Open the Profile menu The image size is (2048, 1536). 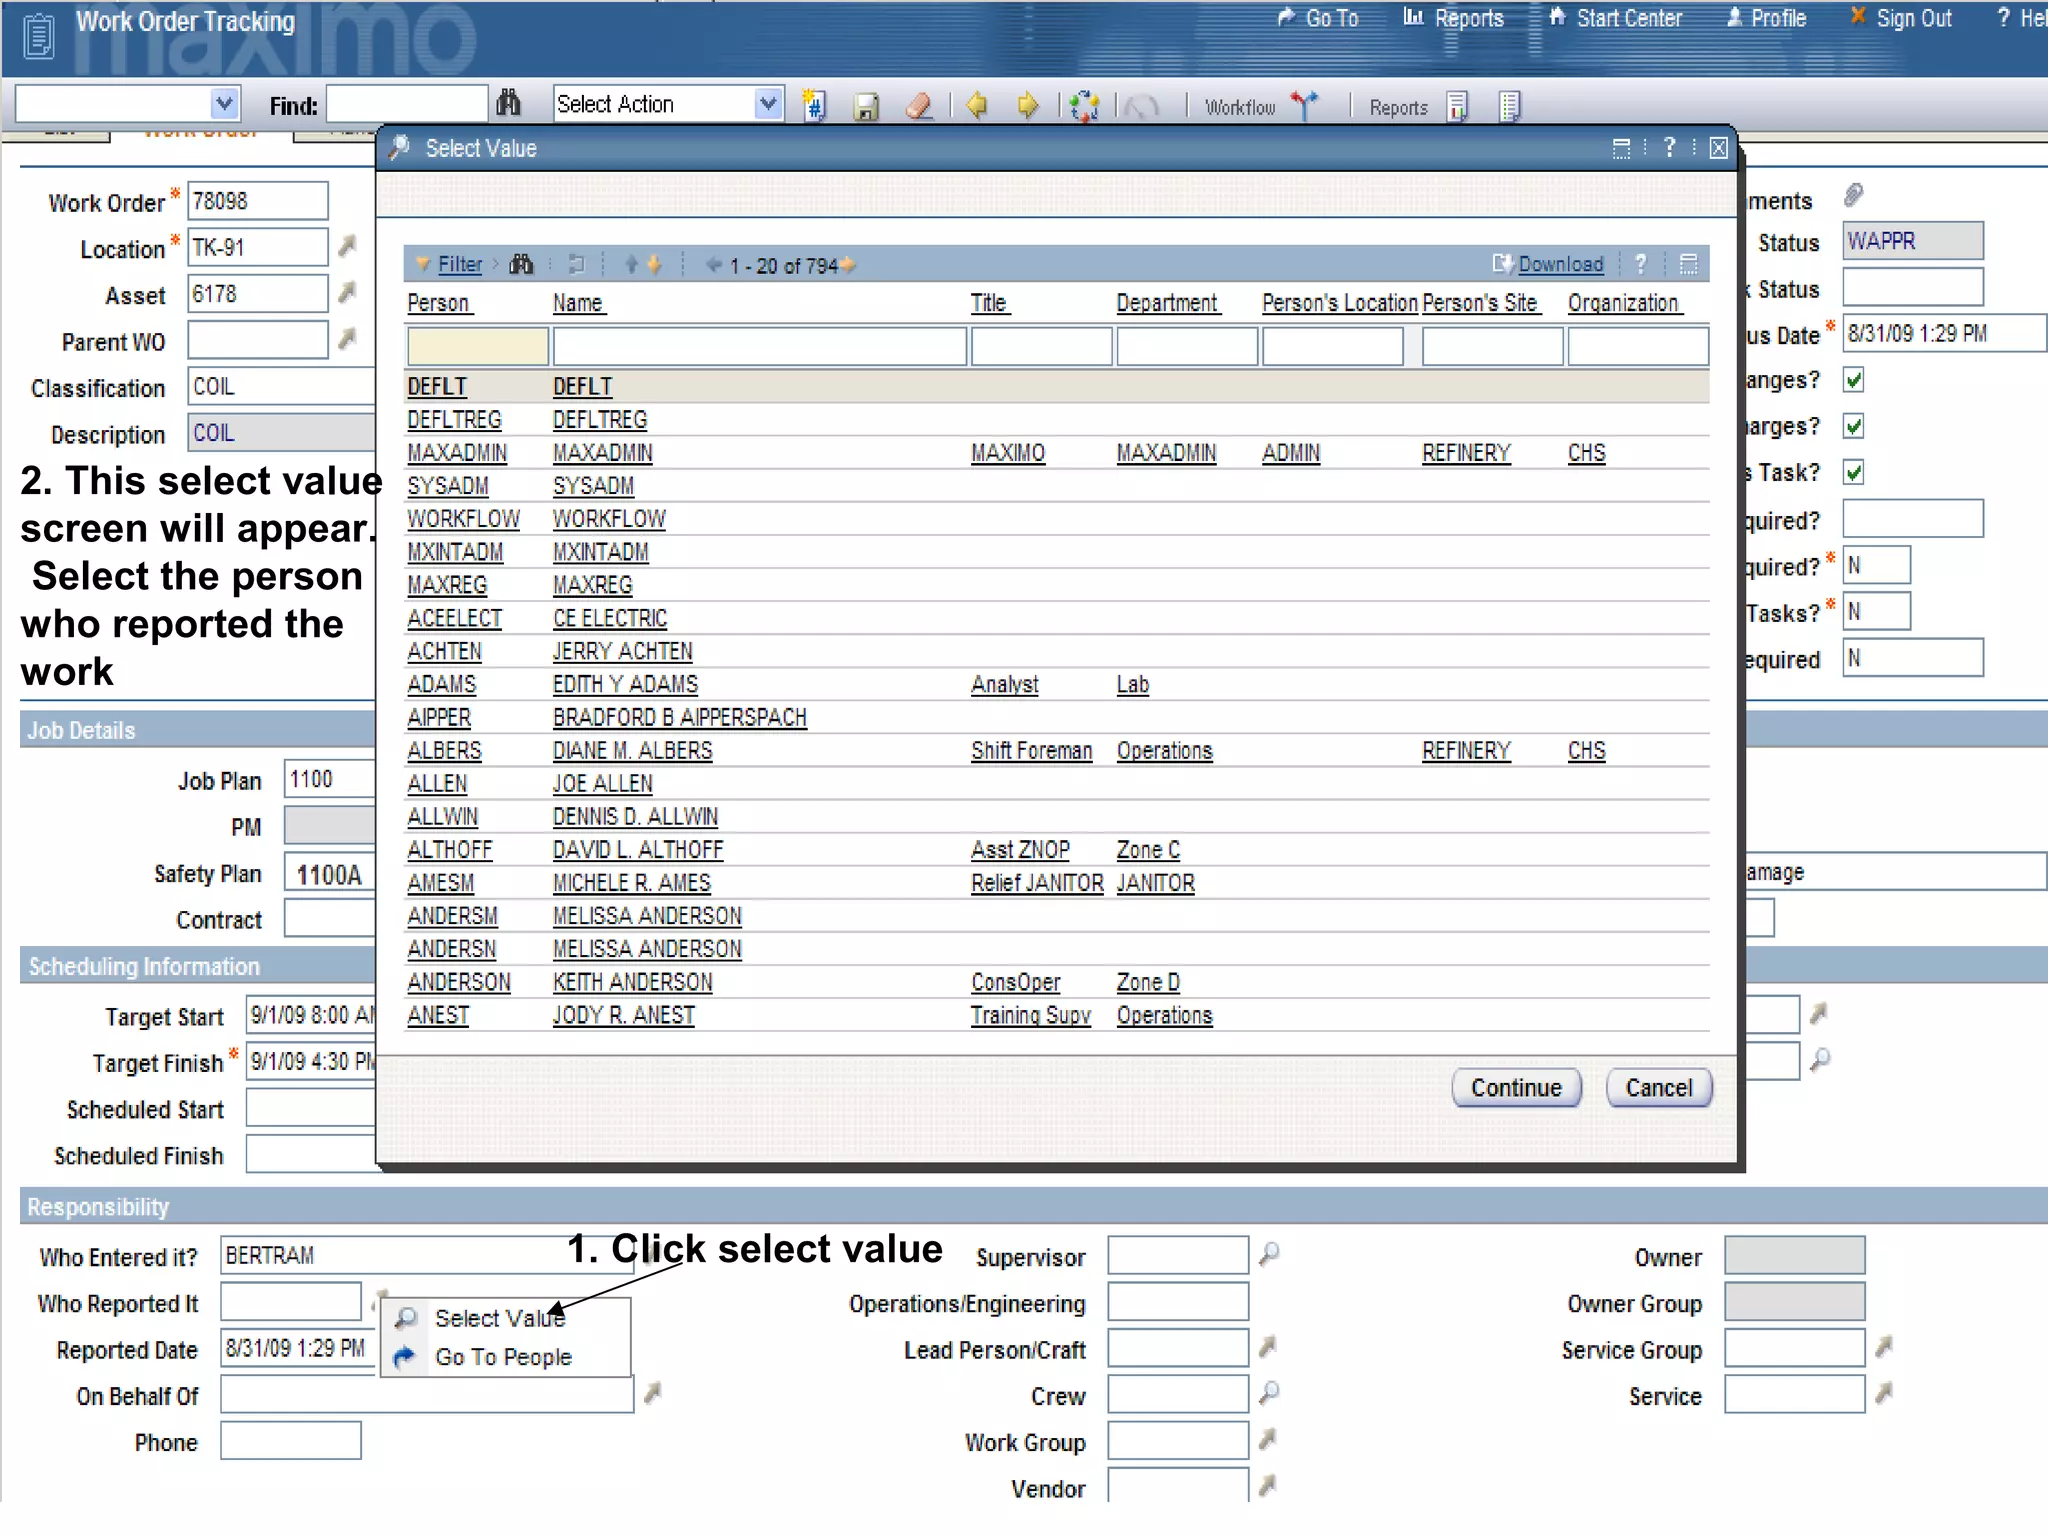click(x=1766, y=18)
